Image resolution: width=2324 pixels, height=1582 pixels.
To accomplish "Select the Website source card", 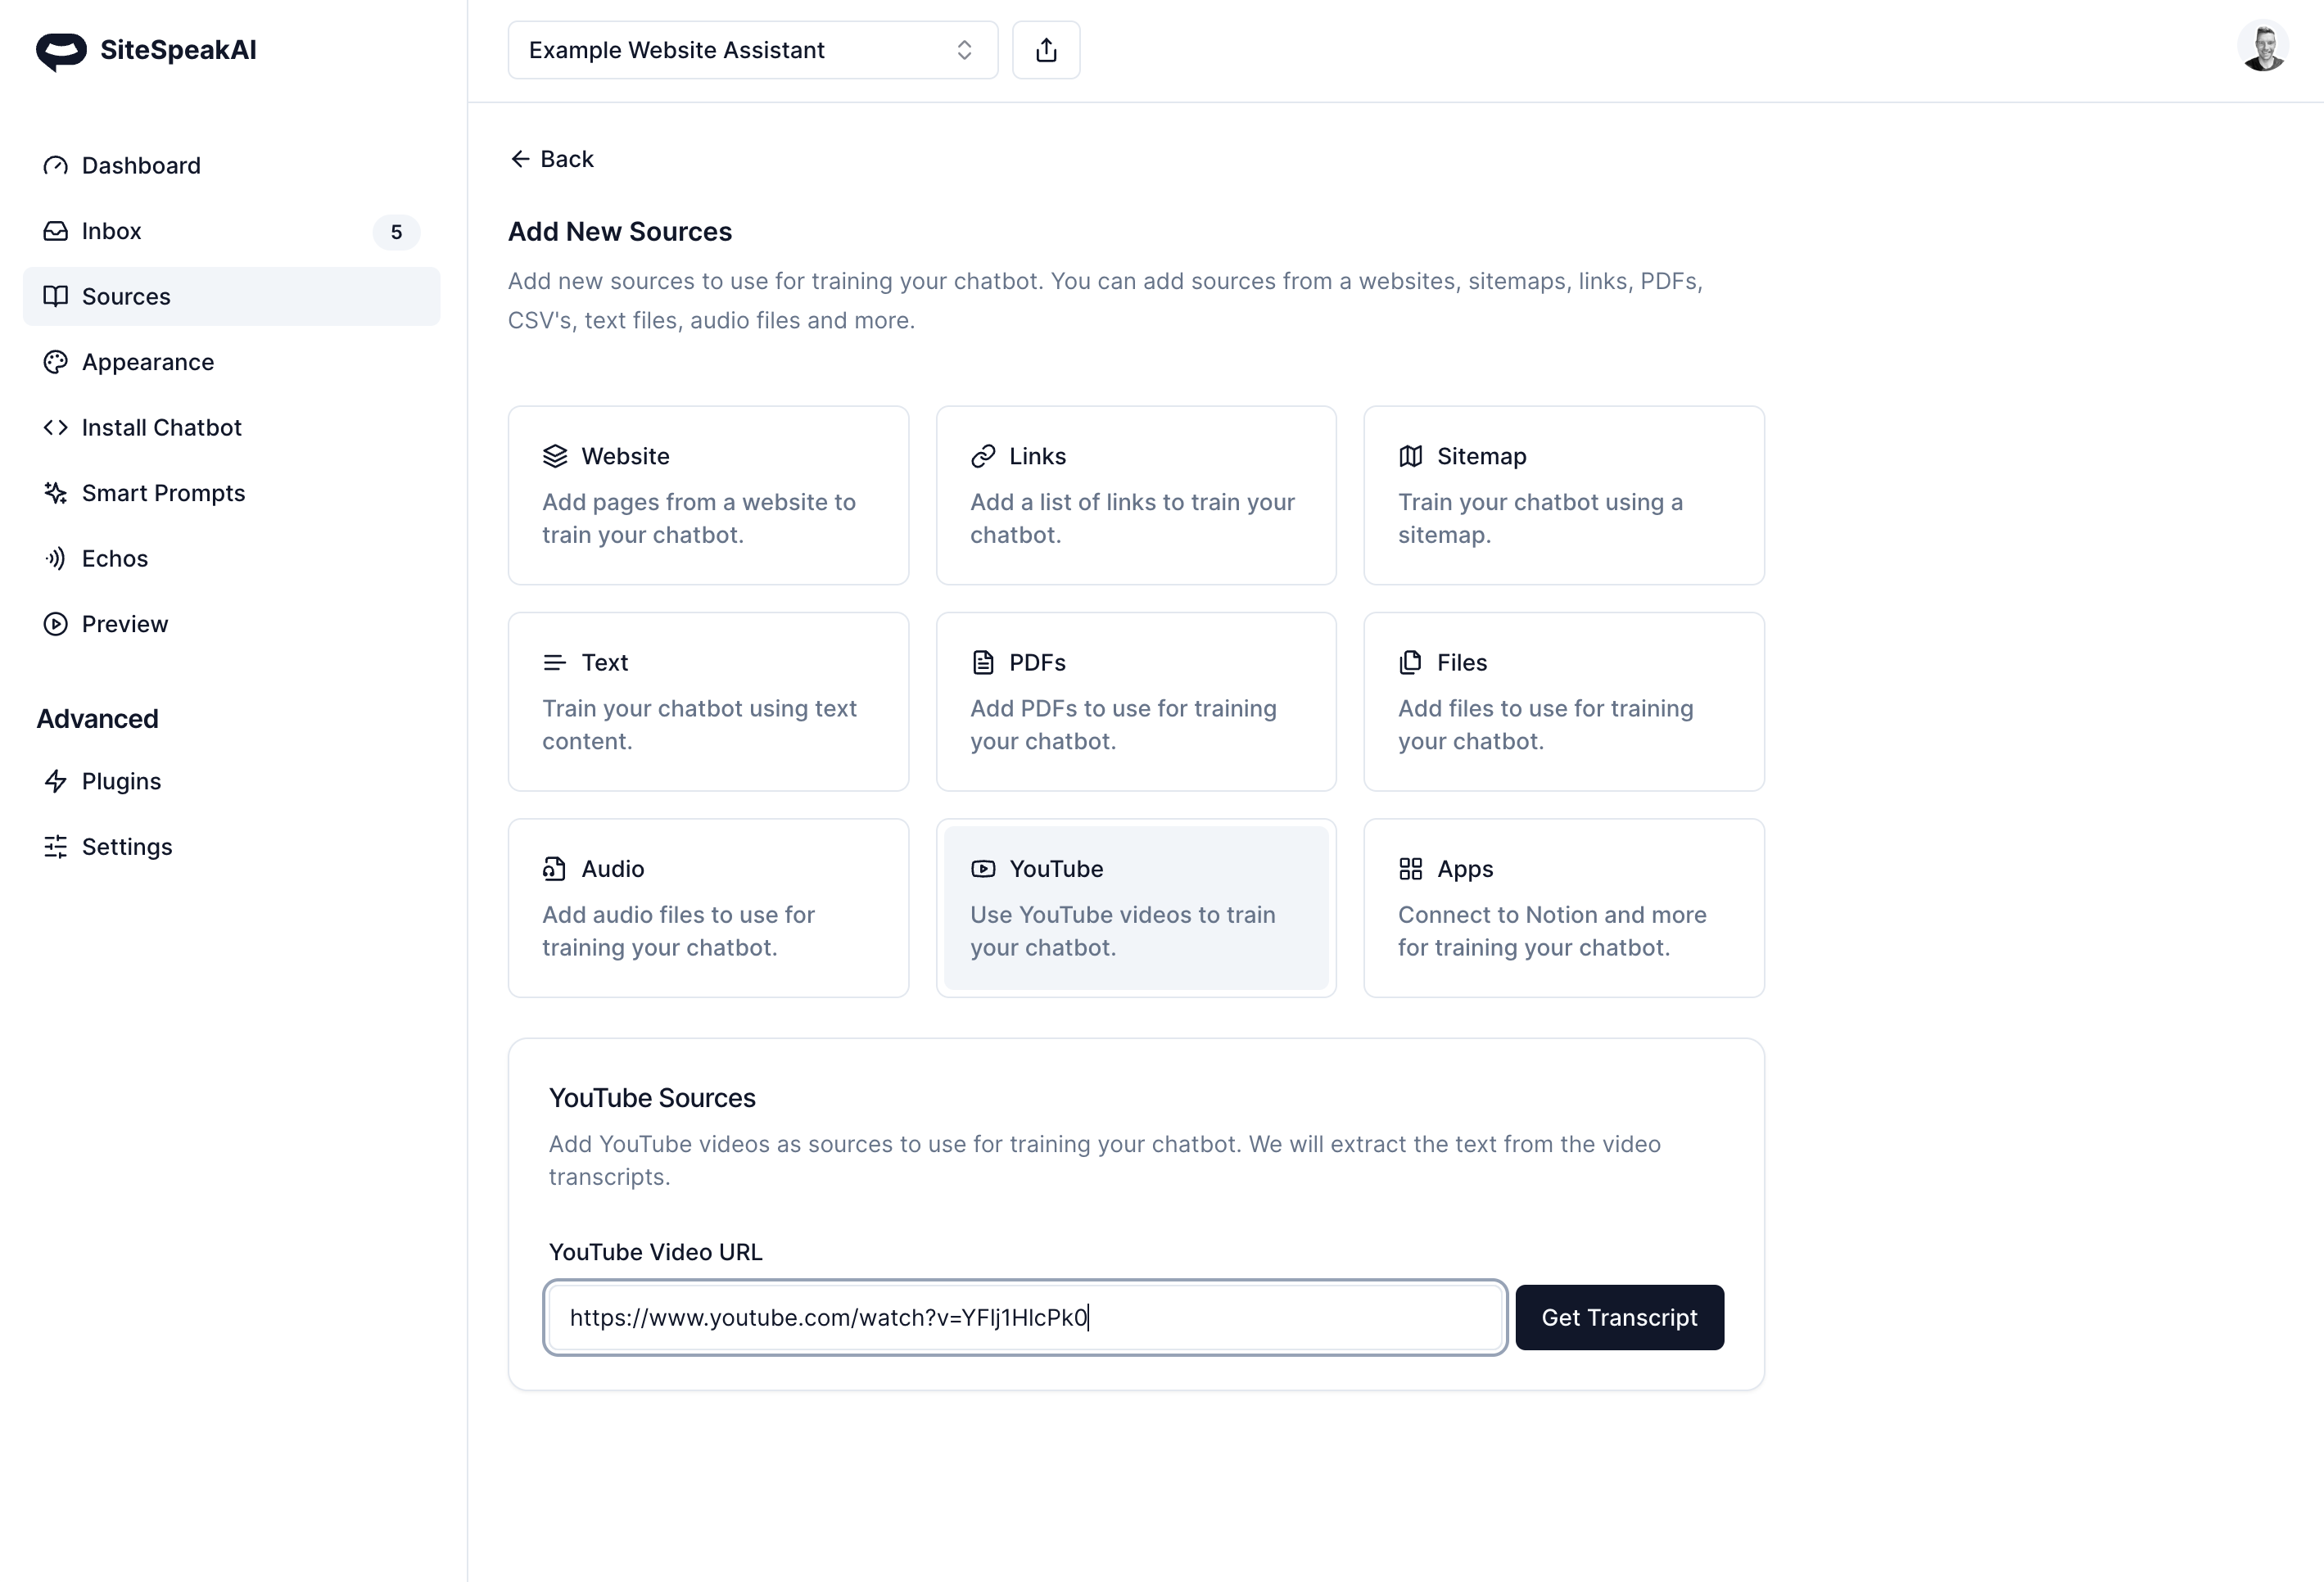I will click(708, 495).
